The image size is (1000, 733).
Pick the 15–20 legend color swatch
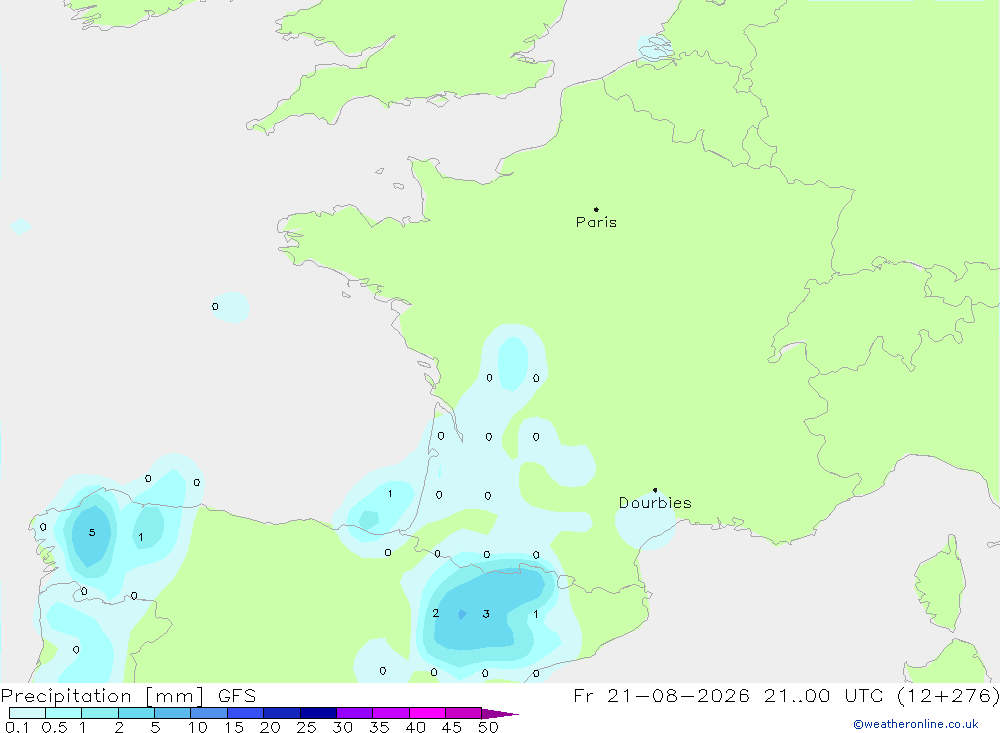[246, 713]
